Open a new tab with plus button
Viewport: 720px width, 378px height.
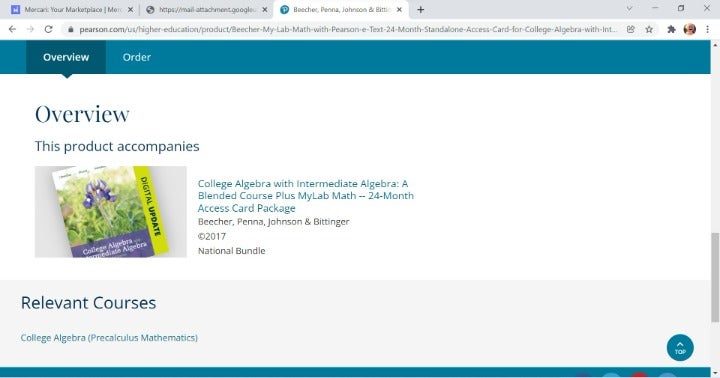pyautogui.click(x=421, y=9)
